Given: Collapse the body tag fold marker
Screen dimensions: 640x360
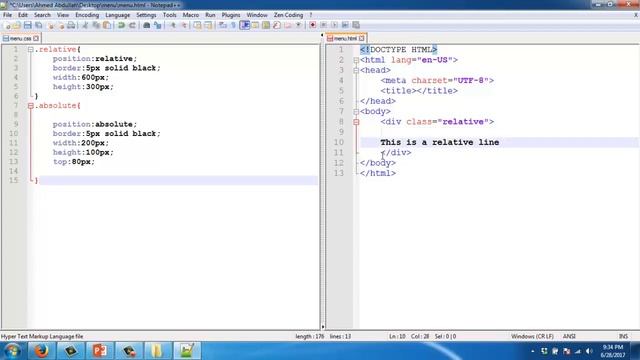Looking at the screenshot, I should [356, 111].
